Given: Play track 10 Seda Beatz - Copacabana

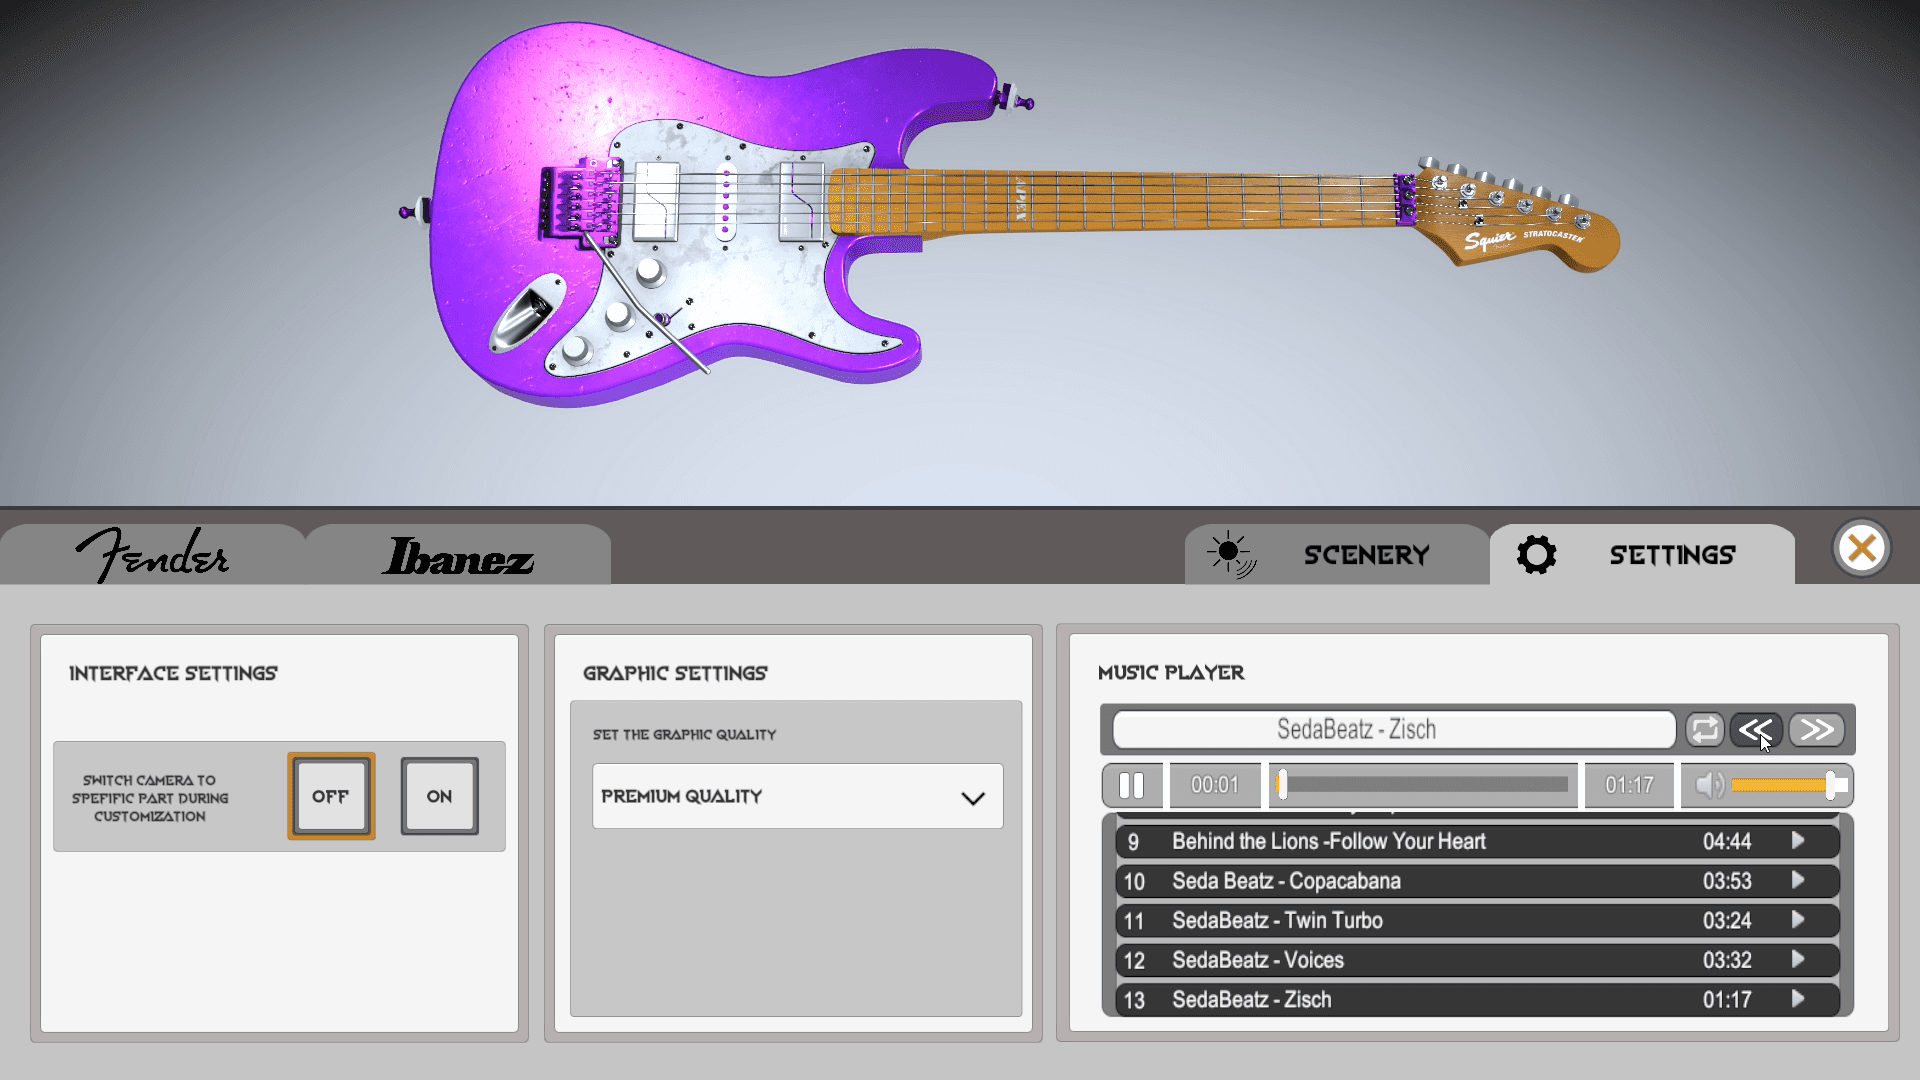Looking at the screenshot, I should pyautogui.click(x=1797, y=881).
